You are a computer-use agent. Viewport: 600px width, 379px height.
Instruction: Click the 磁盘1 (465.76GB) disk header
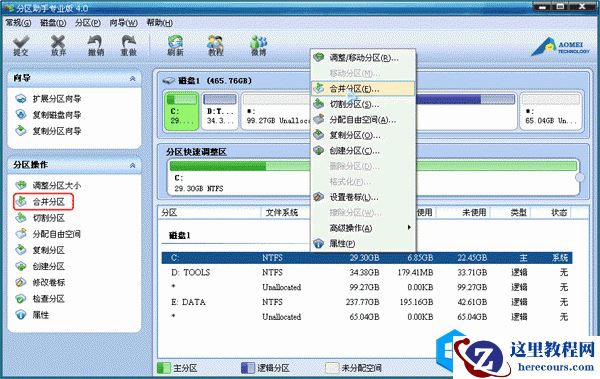[x=207, y=81]
